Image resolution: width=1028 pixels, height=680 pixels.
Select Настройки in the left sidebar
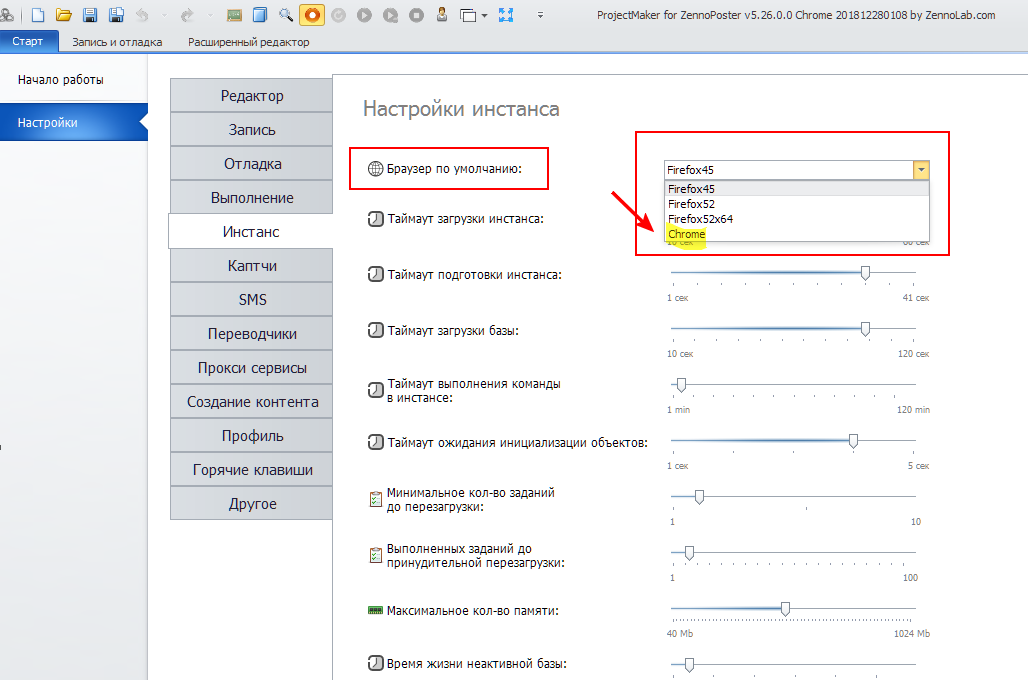tap(73, 122)
